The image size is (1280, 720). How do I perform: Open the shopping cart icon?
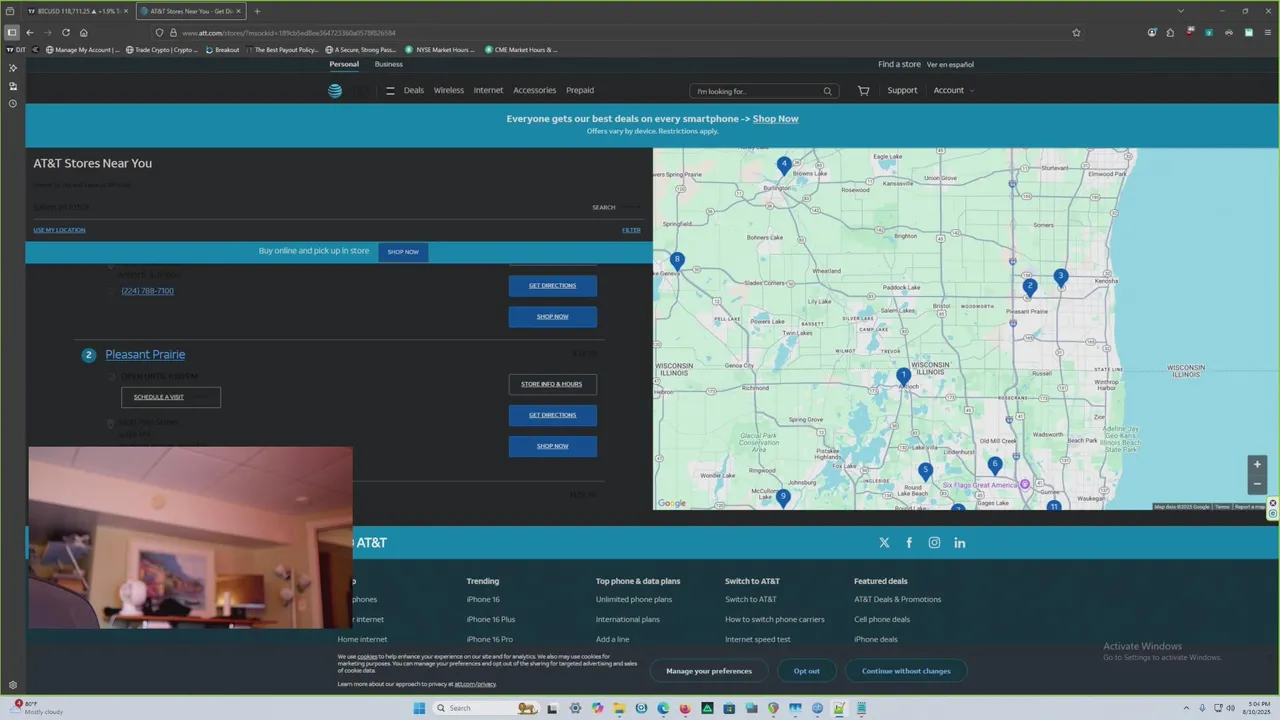[x=864, y=90]
